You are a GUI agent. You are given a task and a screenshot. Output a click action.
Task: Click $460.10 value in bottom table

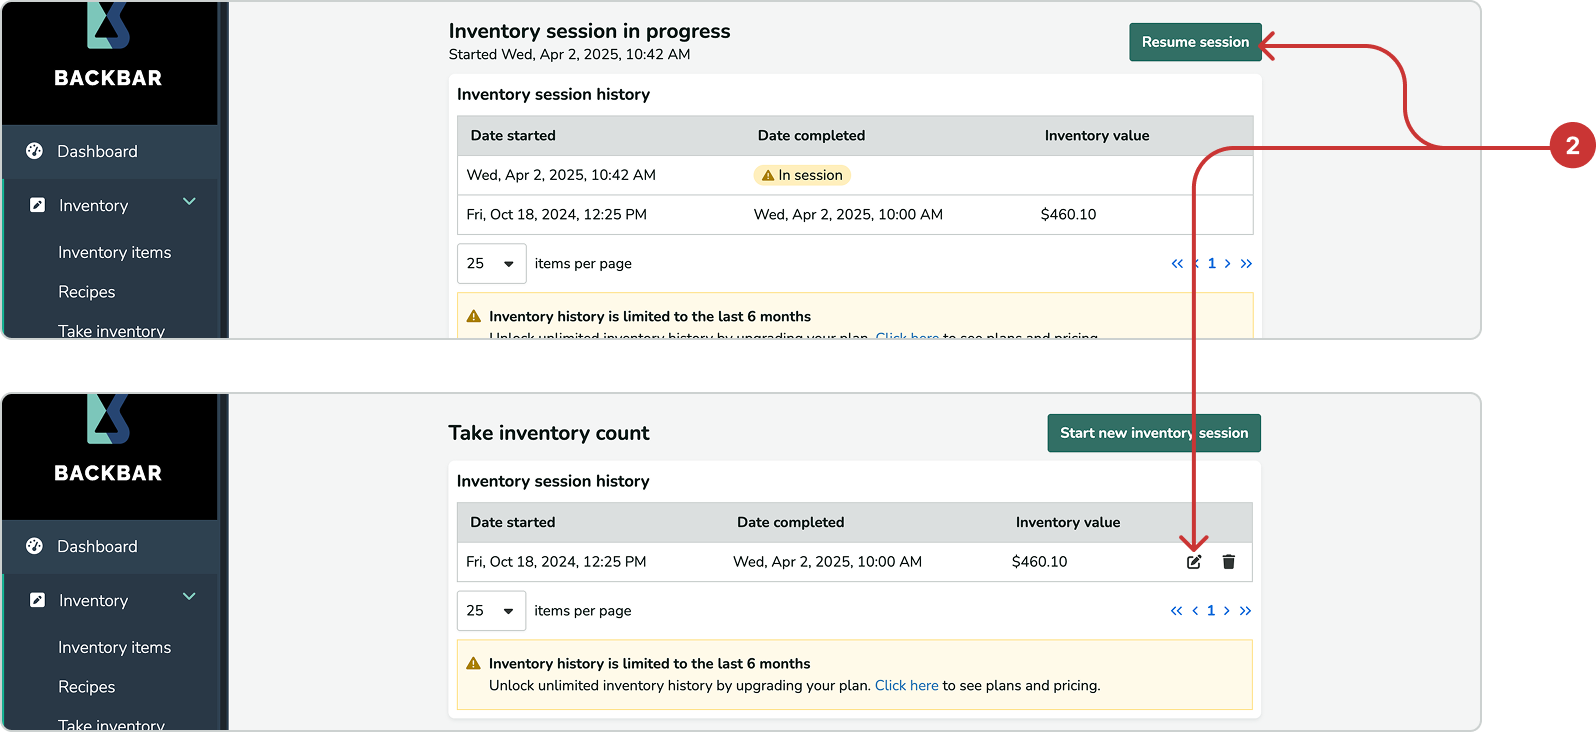pos(1040,562)
